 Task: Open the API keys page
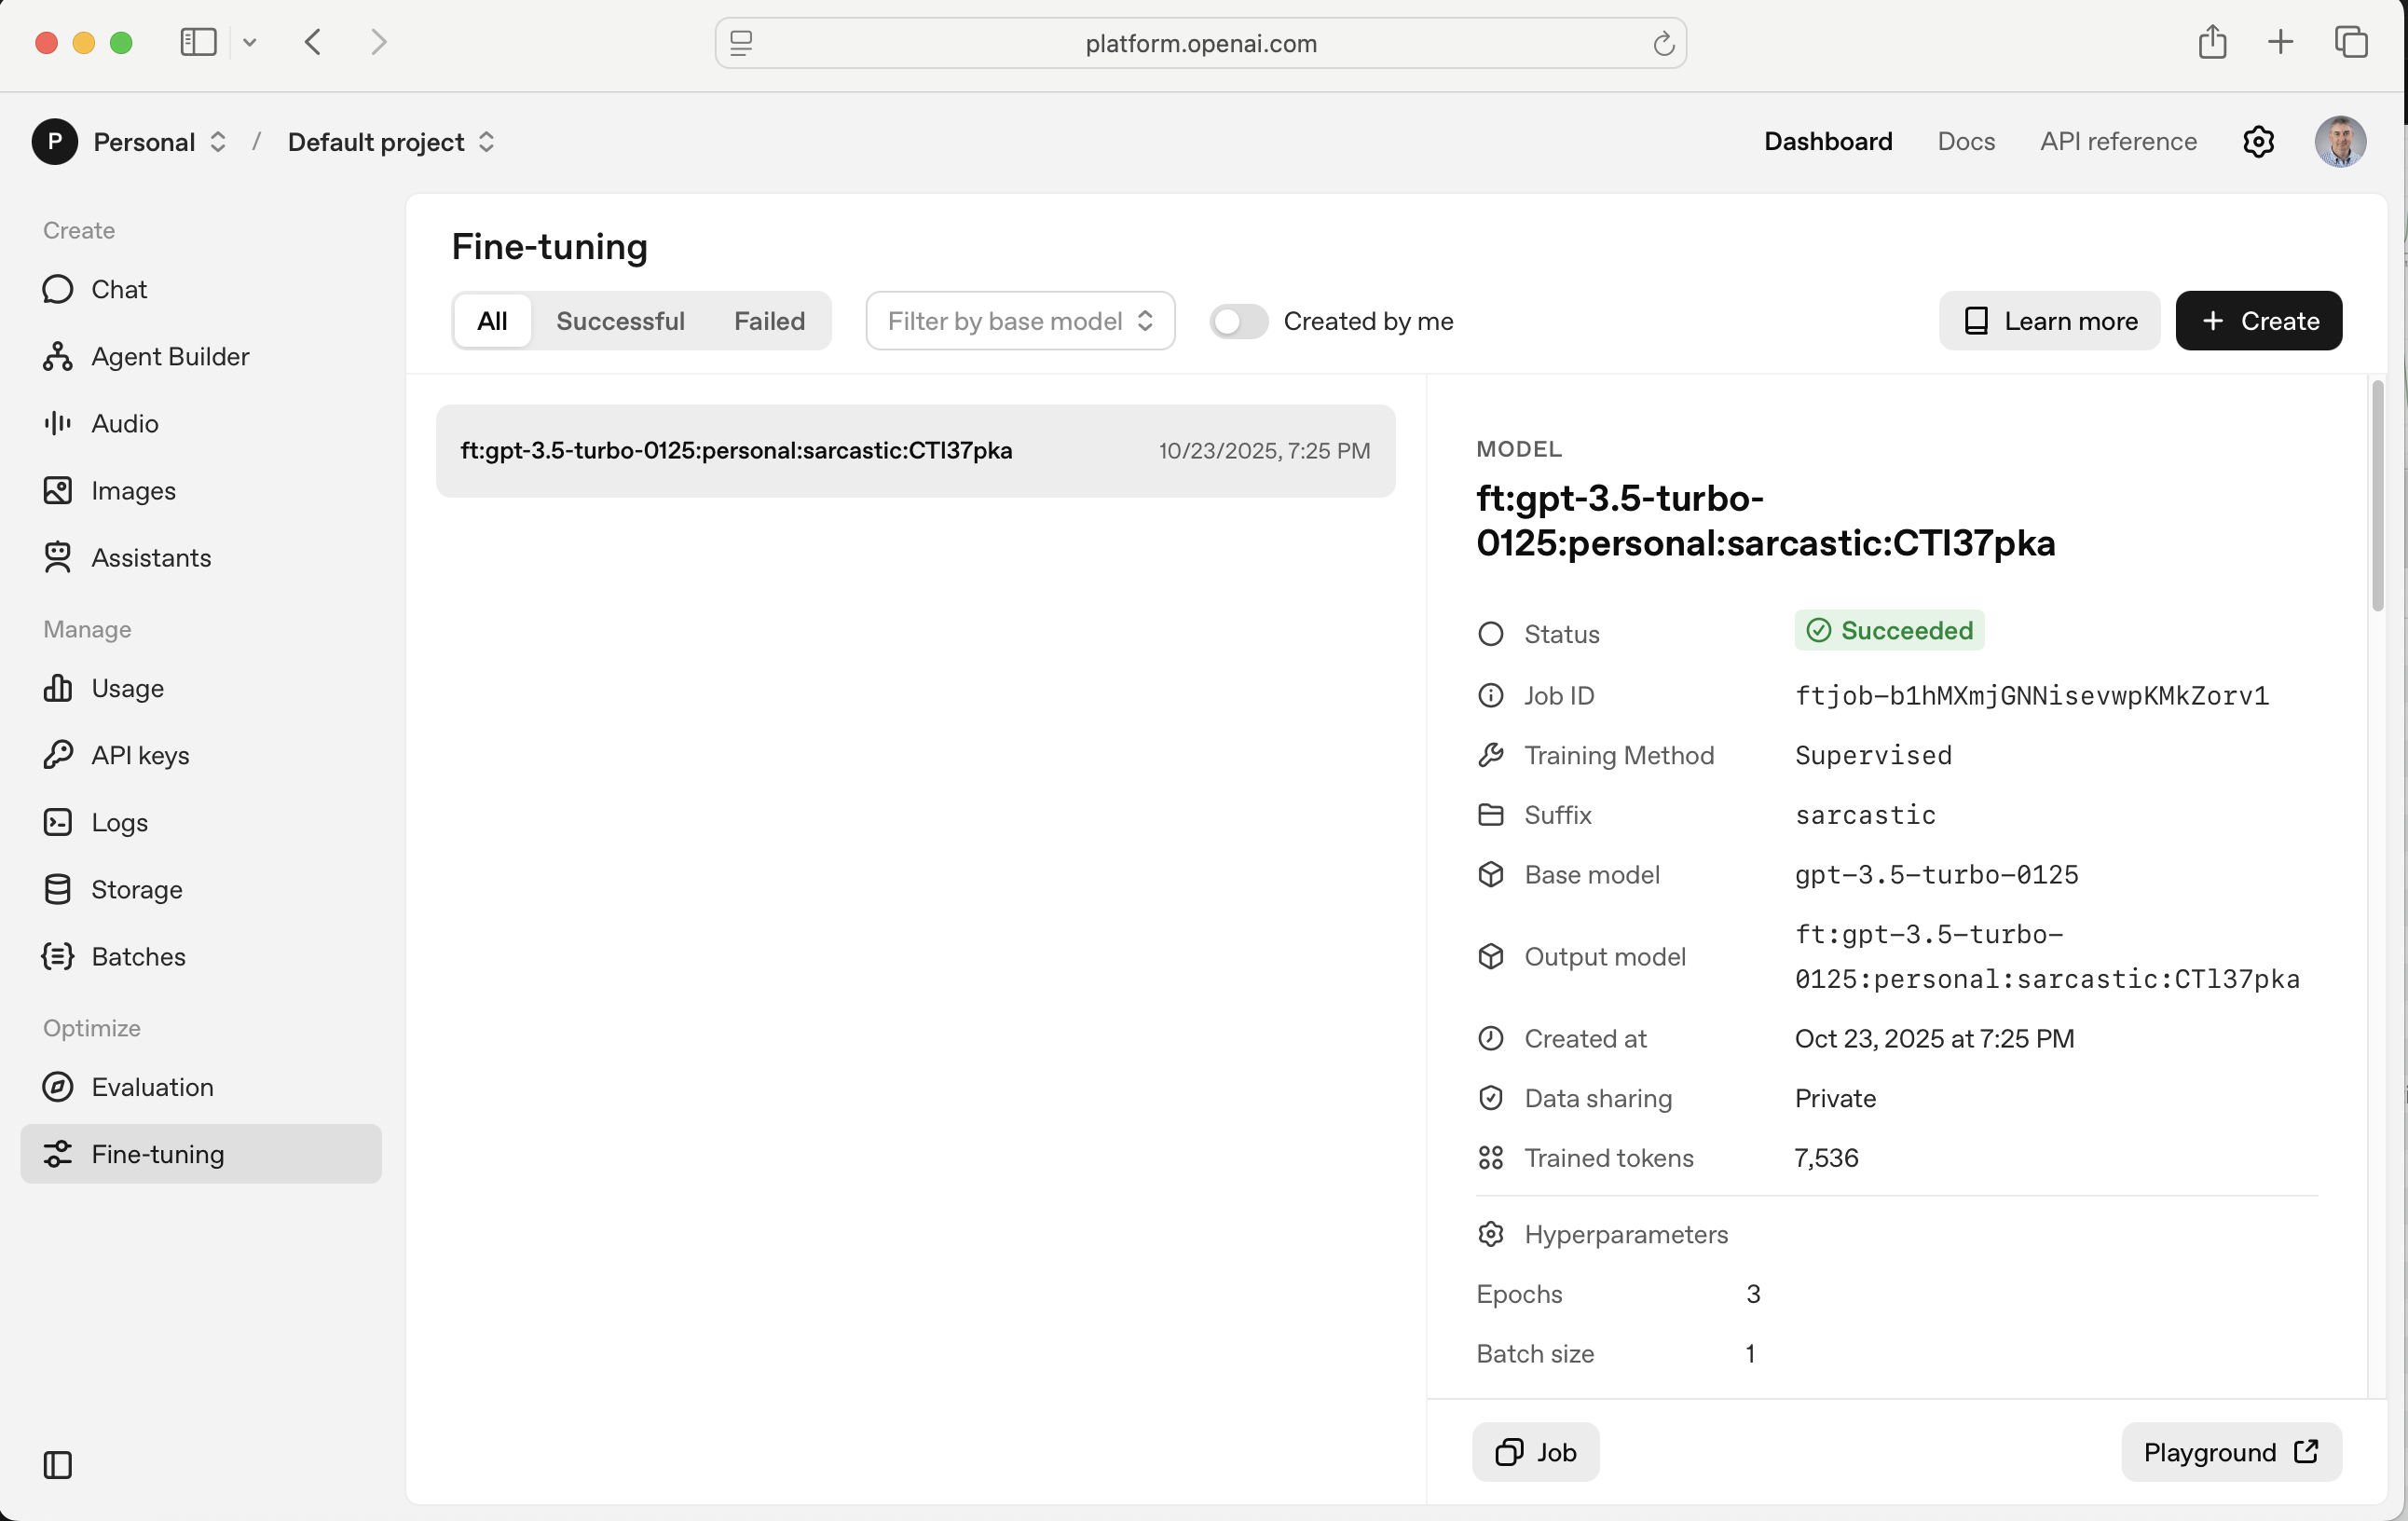[x=139, y=756]
